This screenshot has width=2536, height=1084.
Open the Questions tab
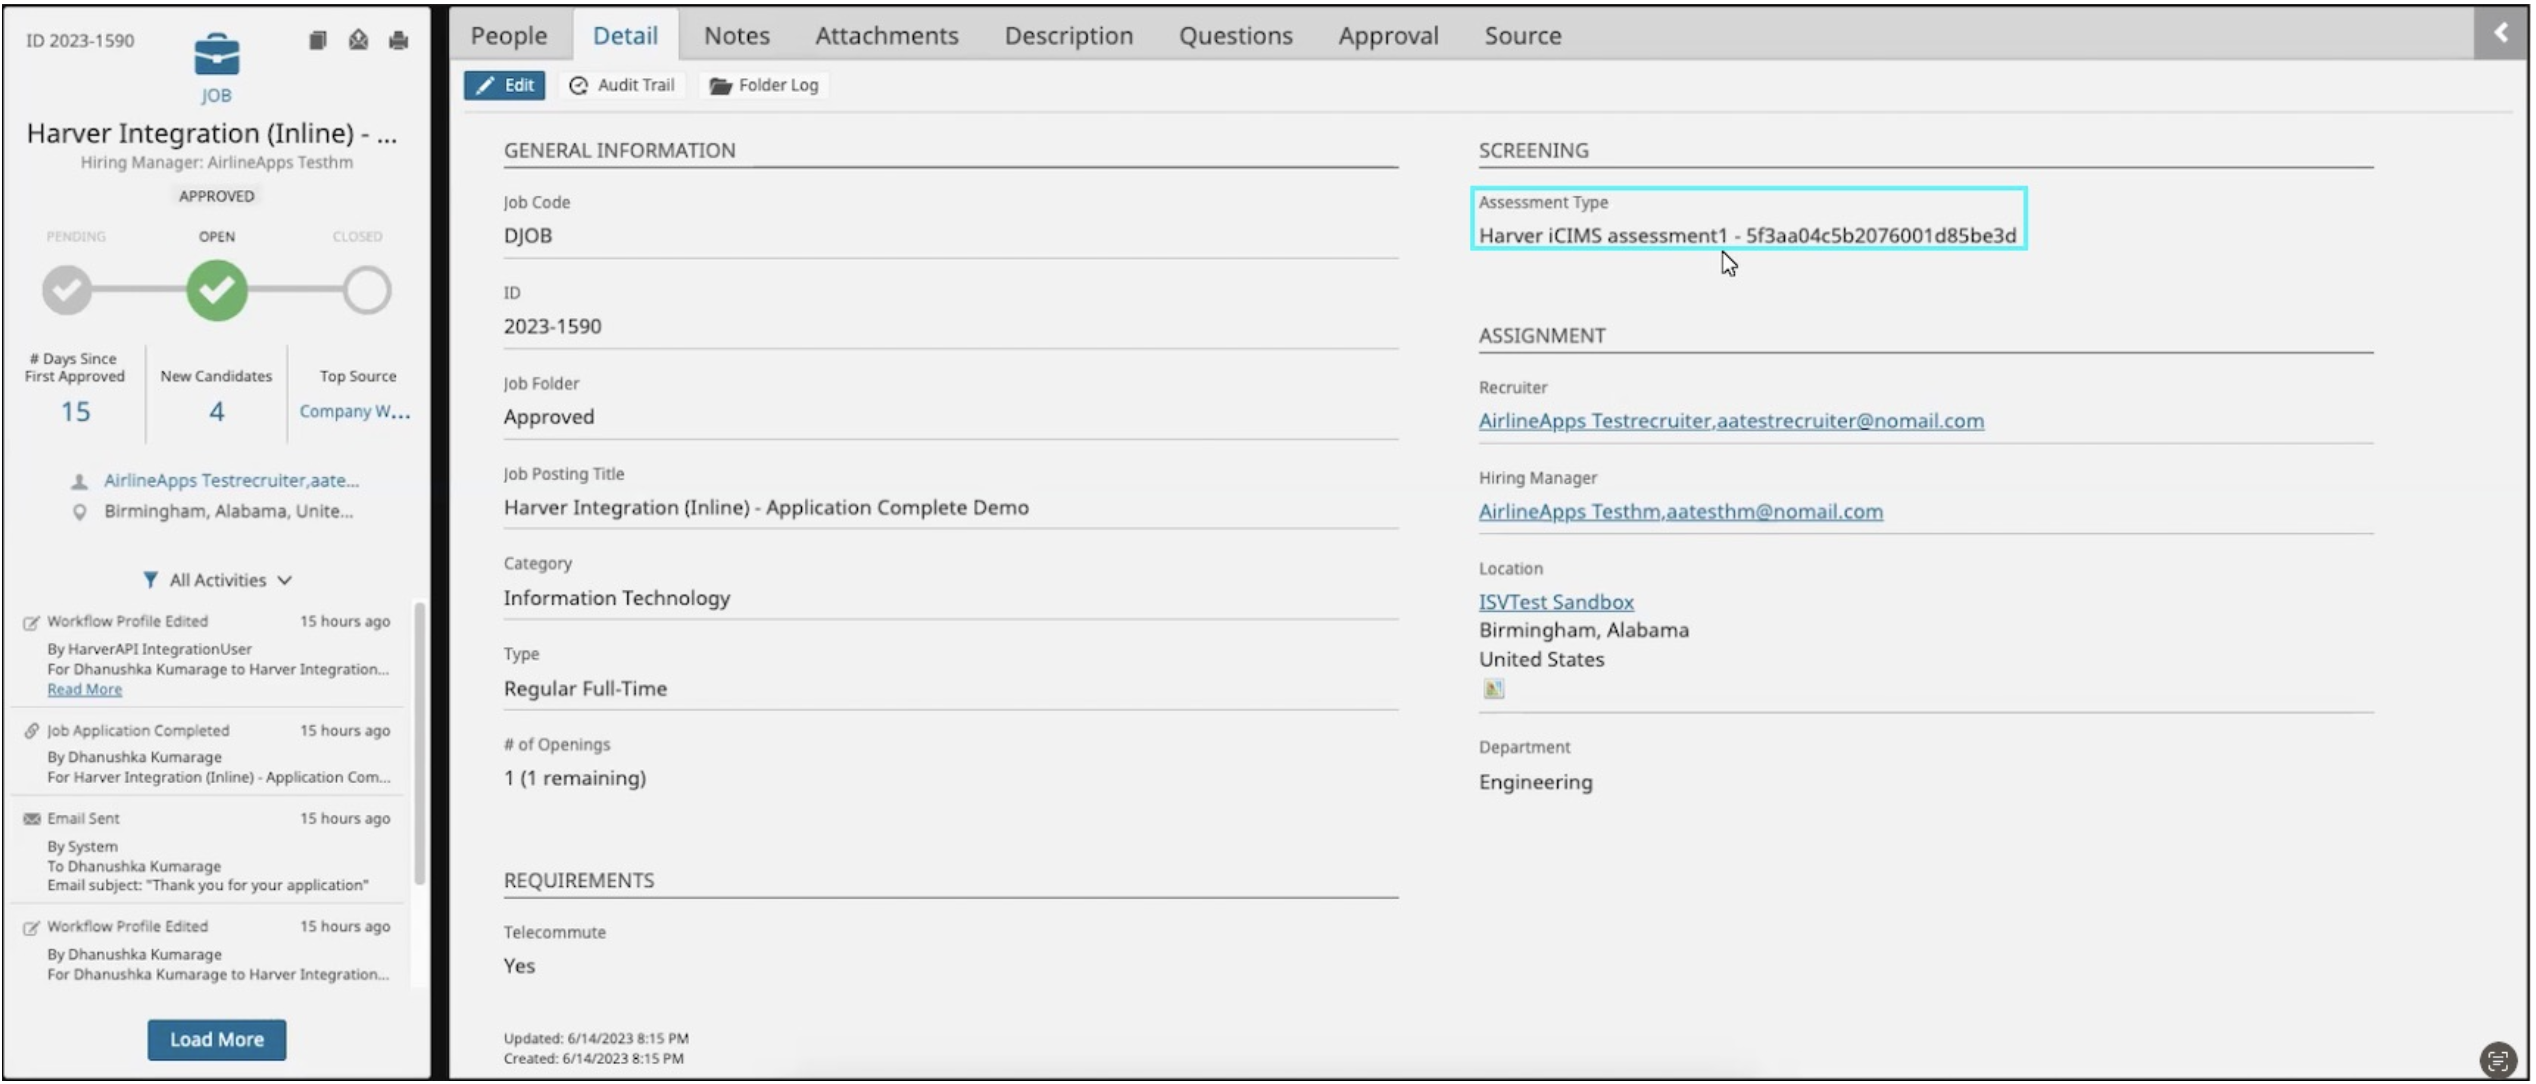[1235, 35]
